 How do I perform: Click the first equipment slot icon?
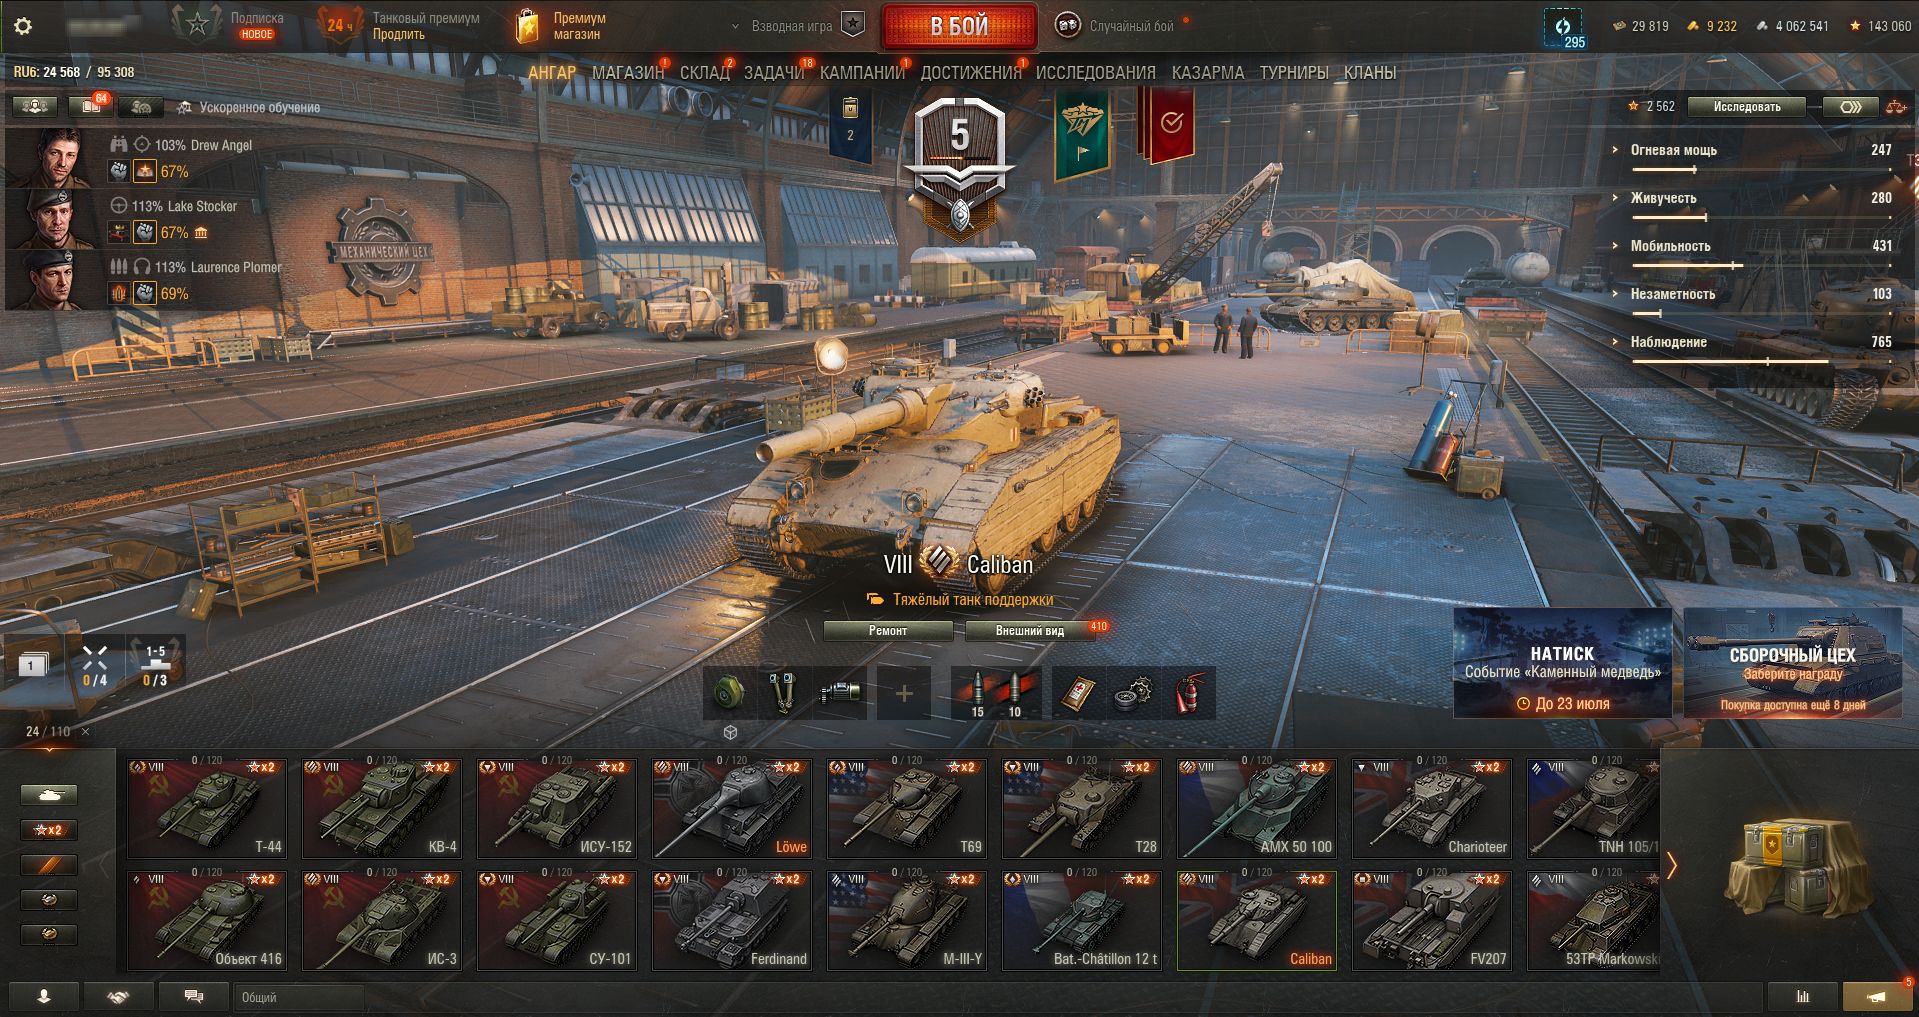[730, 693]
